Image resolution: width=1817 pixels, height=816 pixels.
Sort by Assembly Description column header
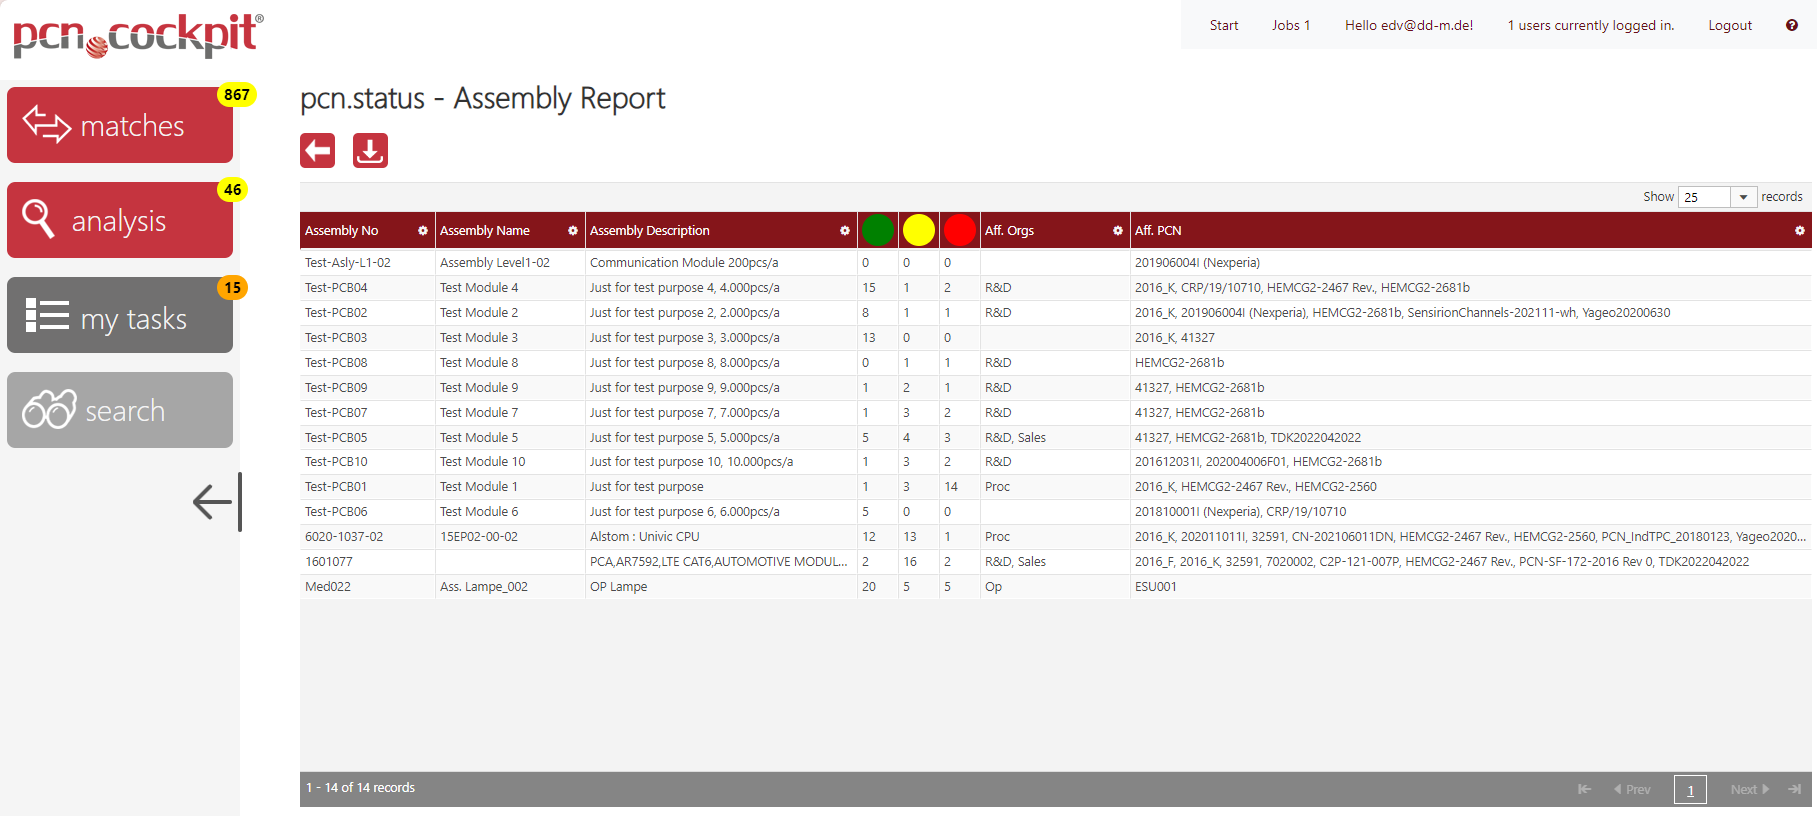650,231
